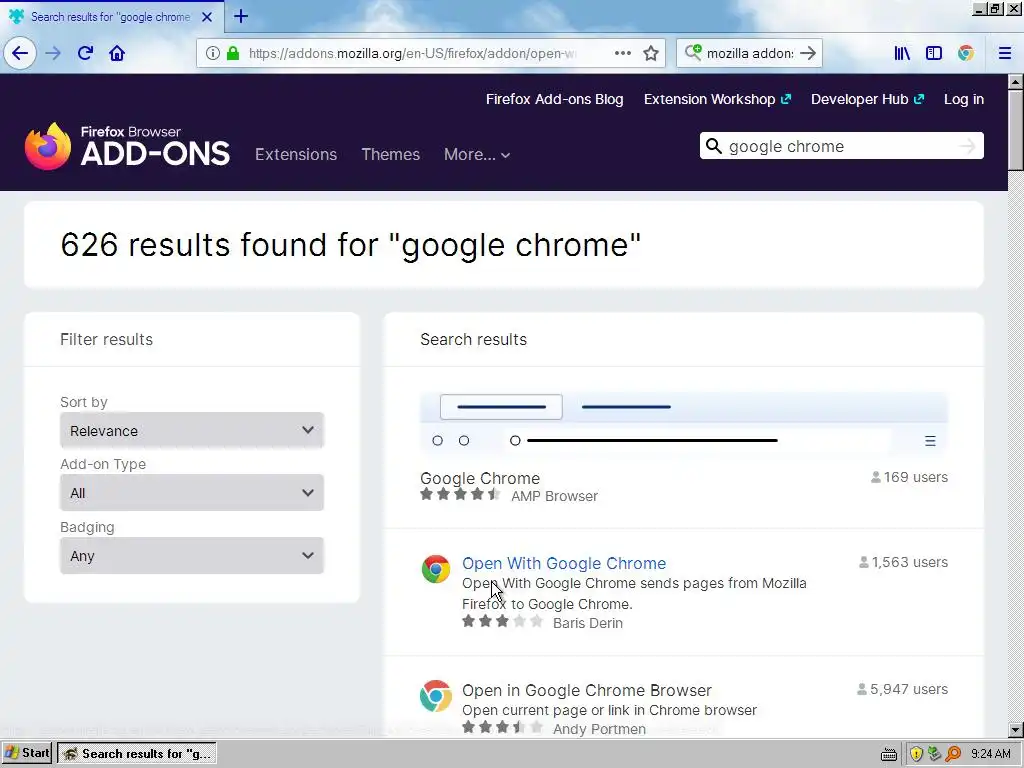Bookmark this page with the star
The height and width of the screenshot is (768, 1024).
650,53
